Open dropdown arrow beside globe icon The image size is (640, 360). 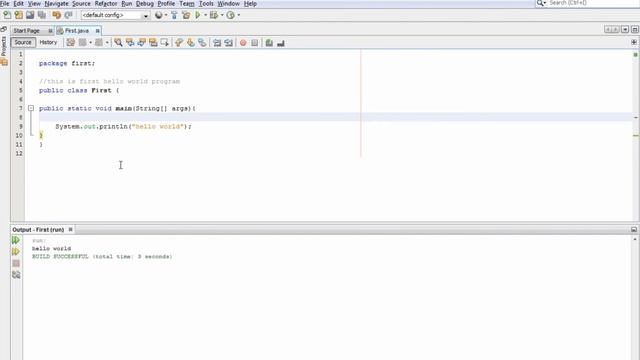pos(166,15)
